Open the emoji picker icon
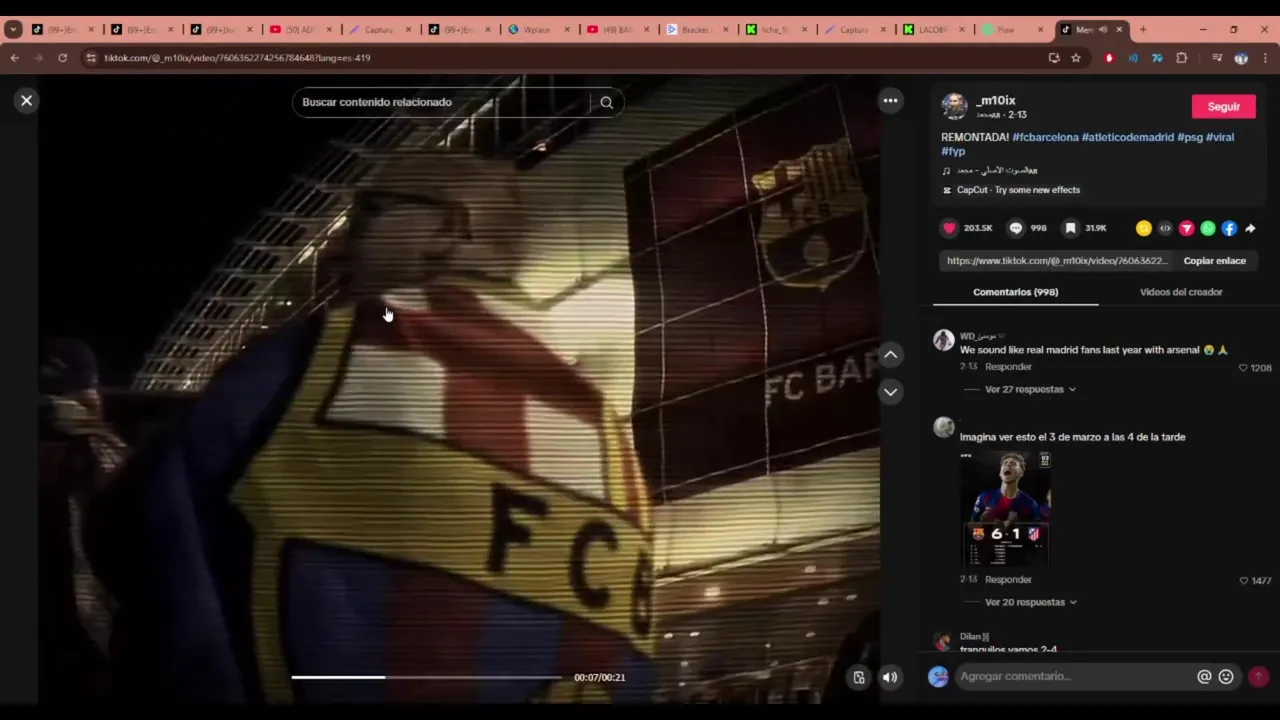This screenshot has width=1280, height=720. pos(1226,677)
